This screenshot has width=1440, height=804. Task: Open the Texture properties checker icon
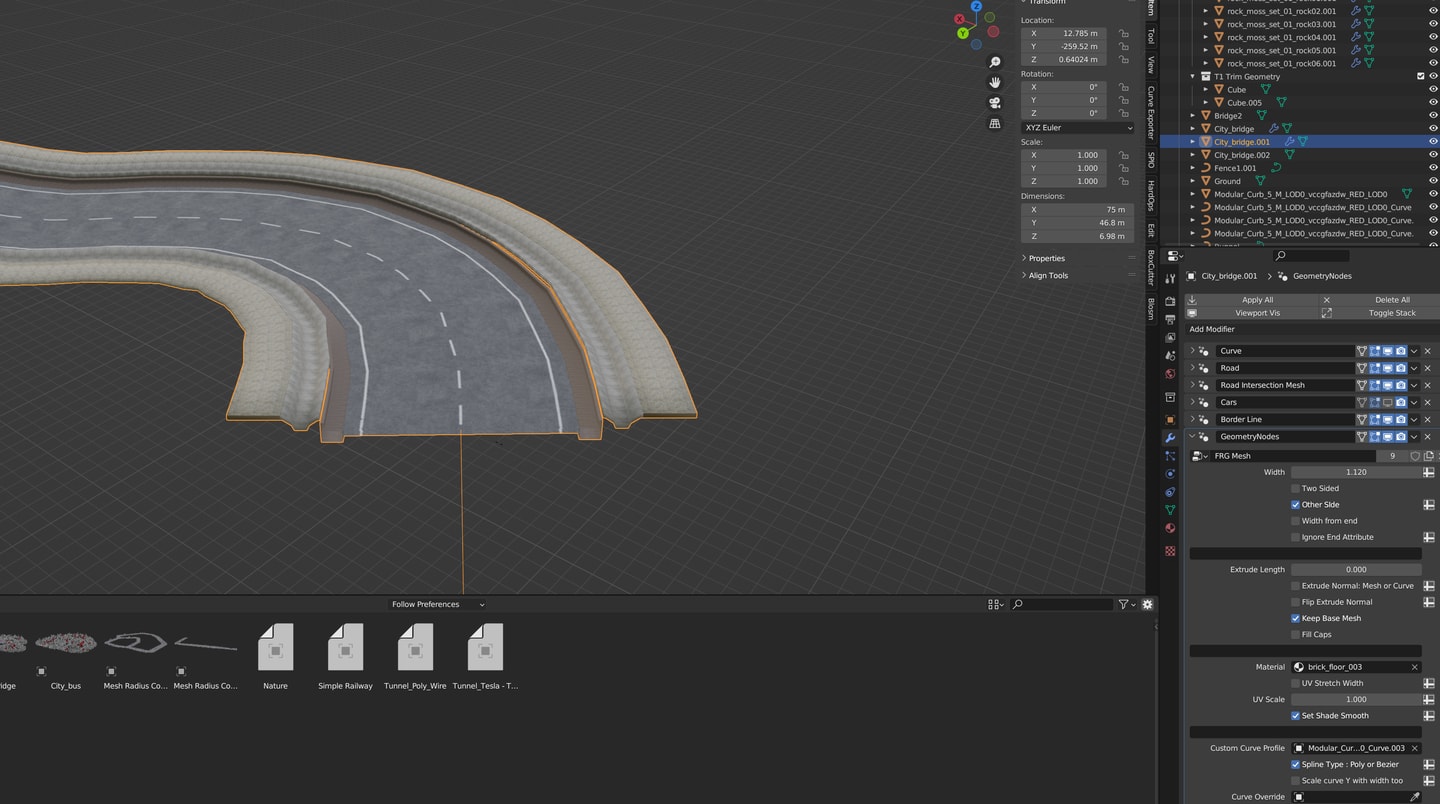click(1170, 551)
